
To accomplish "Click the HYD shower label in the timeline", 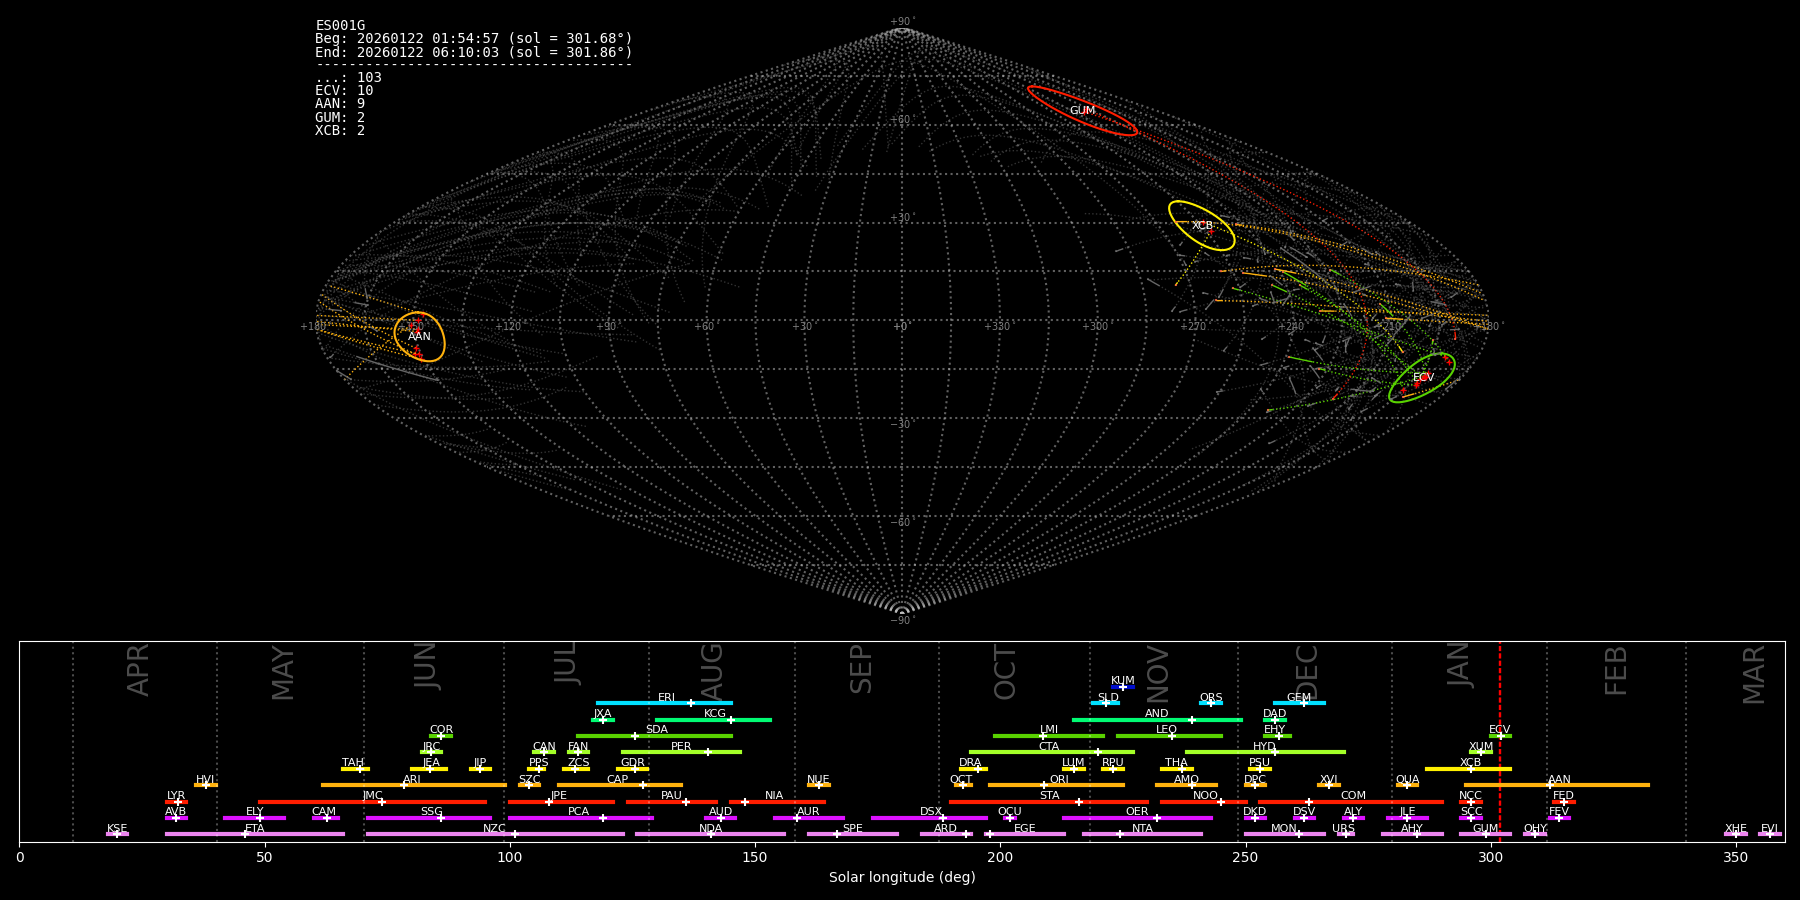I will click(x=1264, y=747).
